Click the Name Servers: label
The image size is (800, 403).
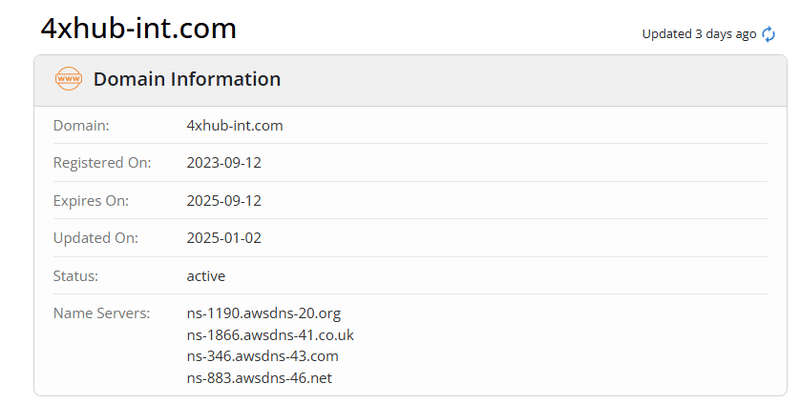coord(101,313)
